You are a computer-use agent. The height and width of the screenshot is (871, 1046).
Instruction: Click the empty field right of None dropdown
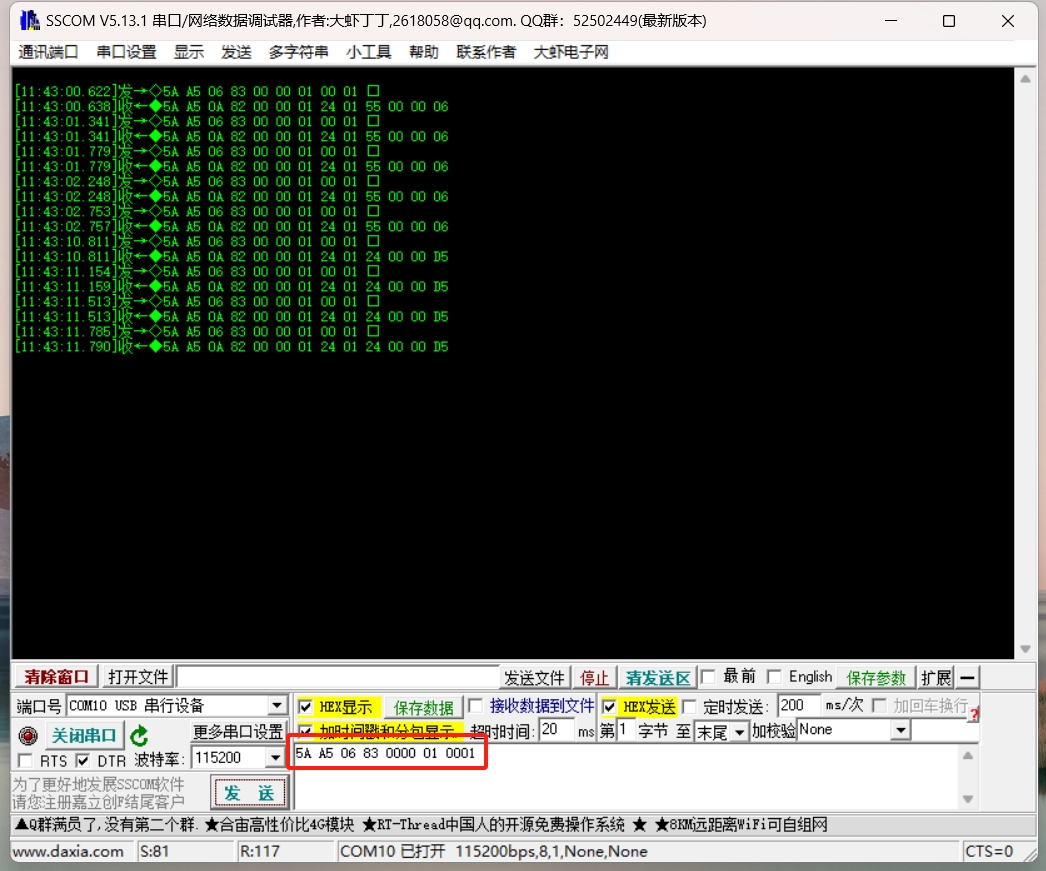pyautogui.click(x=945, y=730)
